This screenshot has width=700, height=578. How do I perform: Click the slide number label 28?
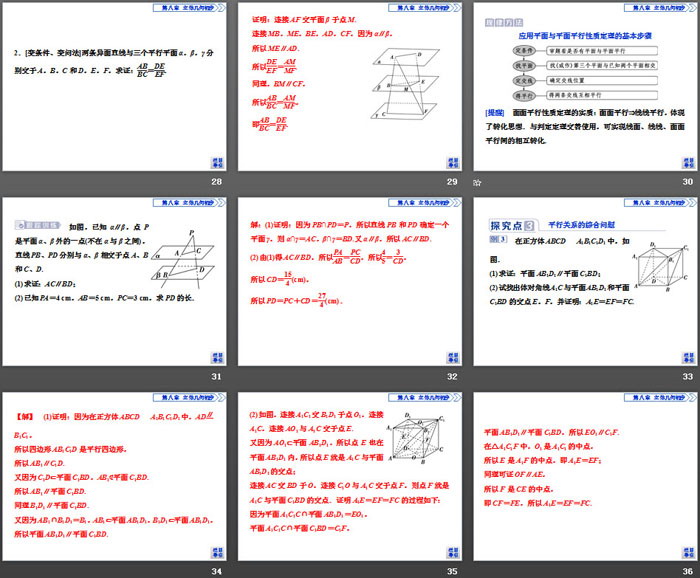click(x=217, y=182)
